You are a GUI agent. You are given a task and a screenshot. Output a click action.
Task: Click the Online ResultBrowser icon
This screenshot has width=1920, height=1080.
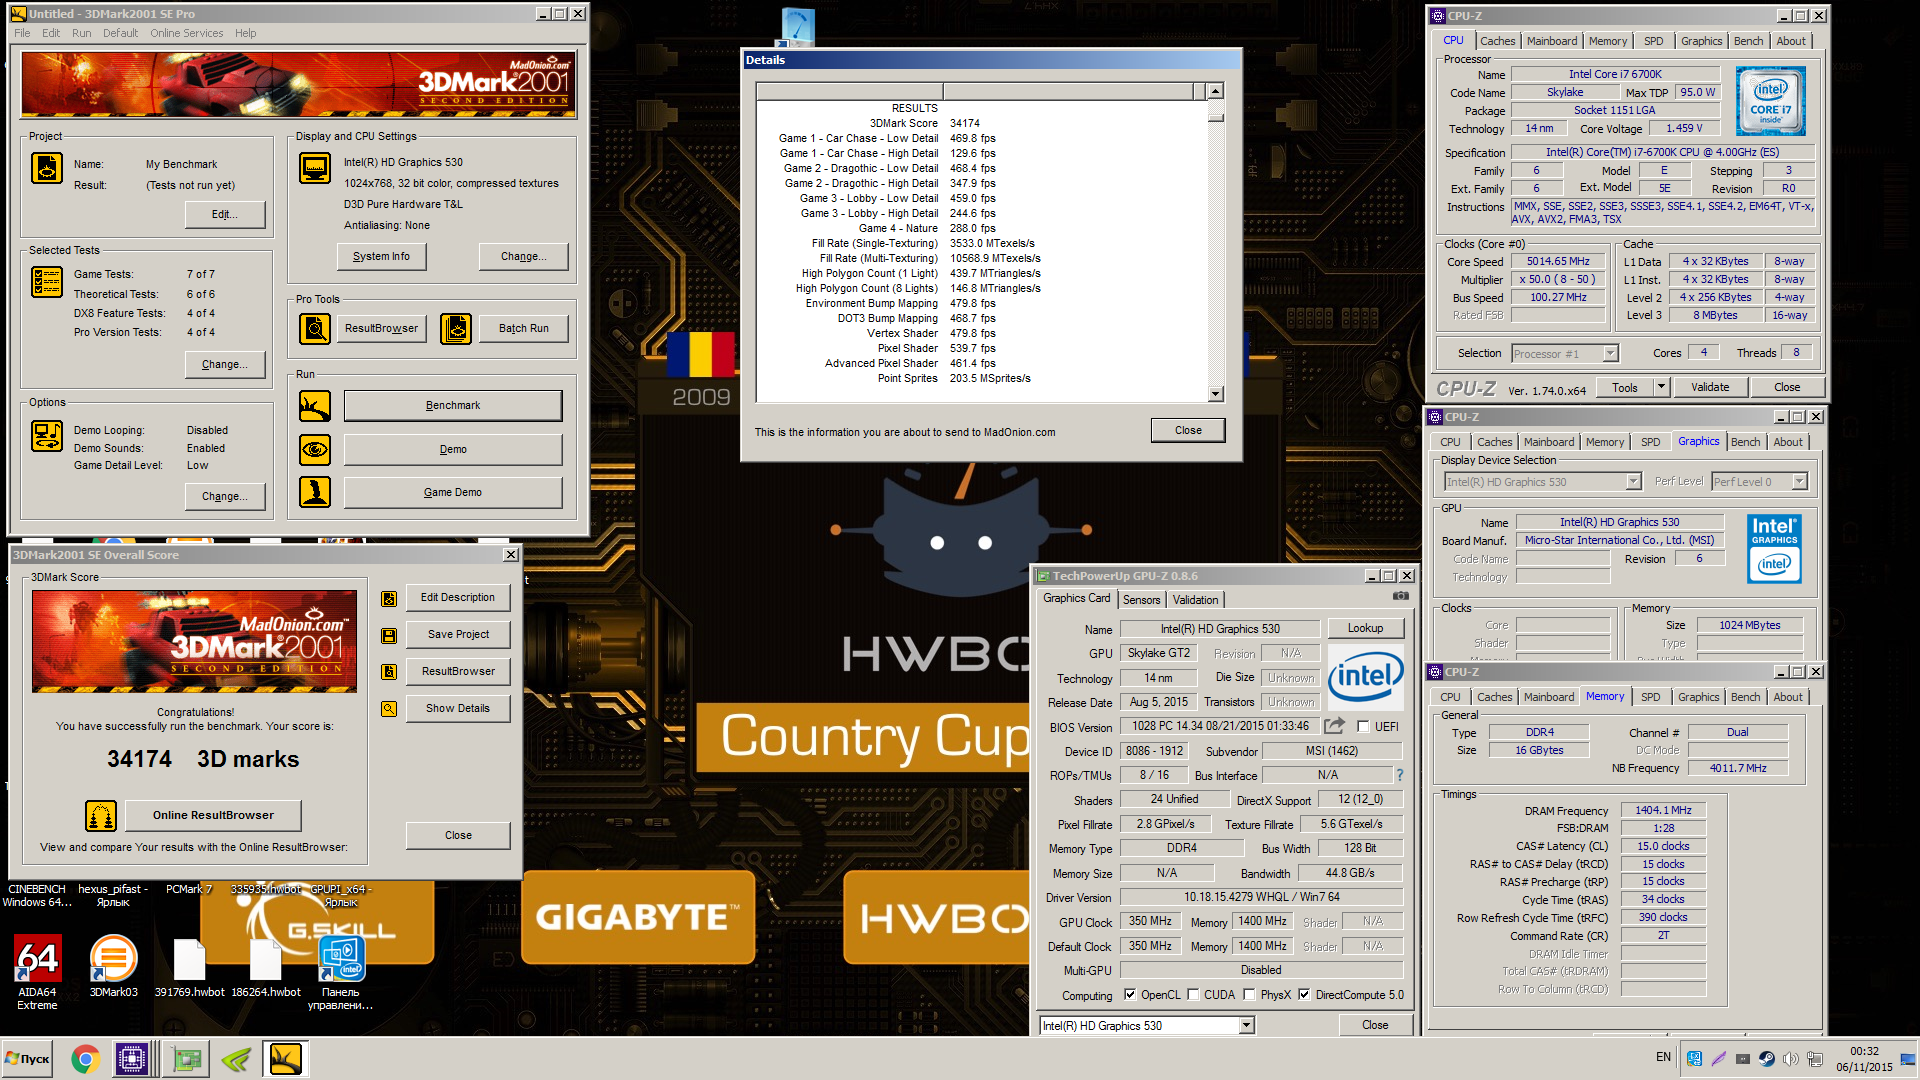tap(101, 816)
